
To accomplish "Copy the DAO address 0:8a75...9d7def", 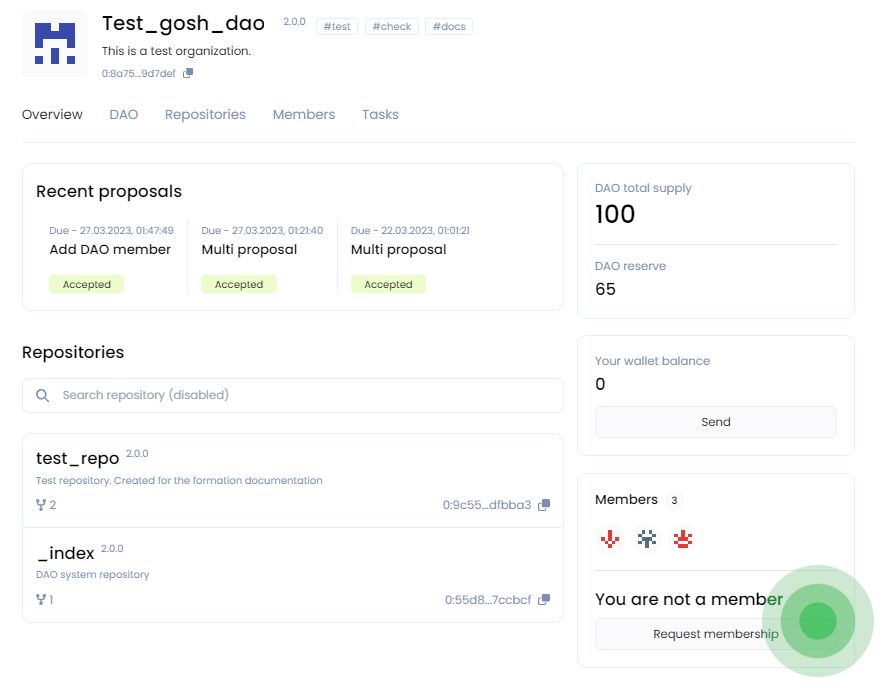I will click(x=188, y=73).
